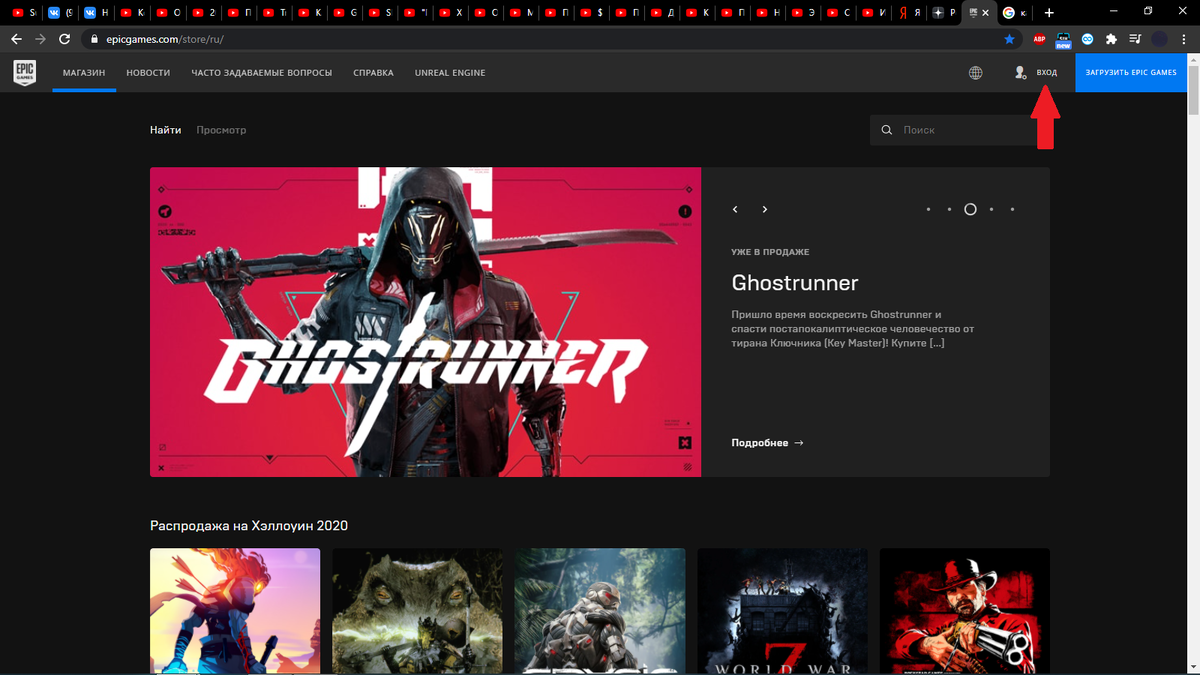Click the browser forward arrow
Image resolution: width=1200 pixels, height=675 pixels.
(x=40, y=39)
